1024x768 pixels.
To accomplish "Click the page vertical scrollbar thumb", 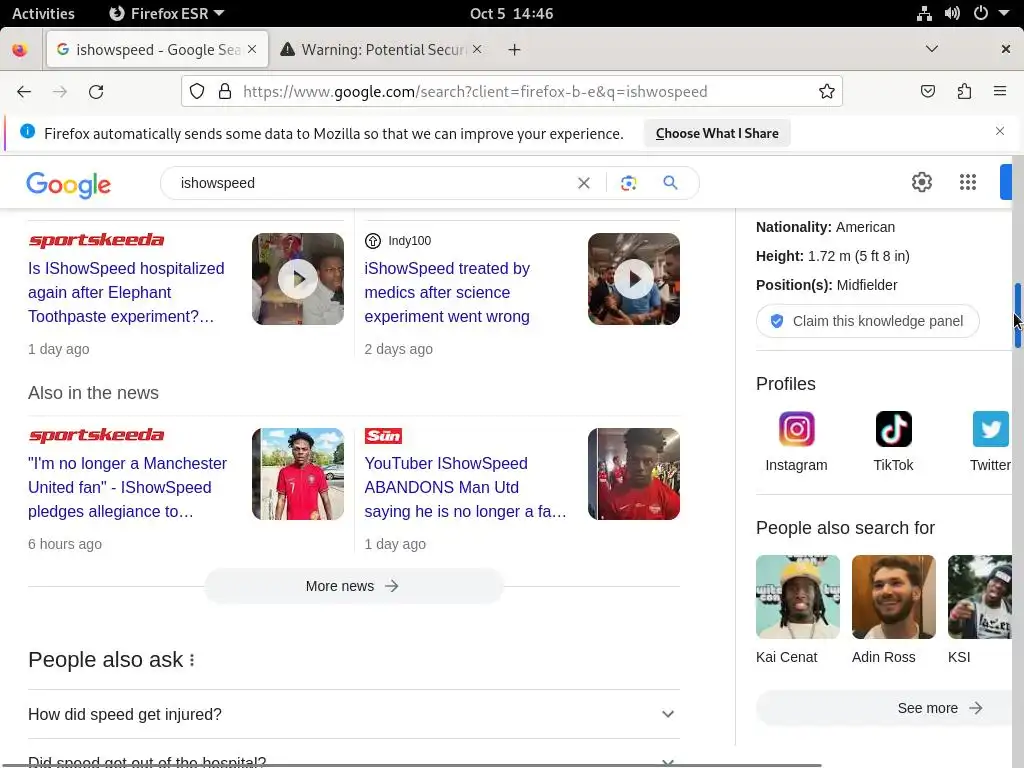I will (1017, 316).
